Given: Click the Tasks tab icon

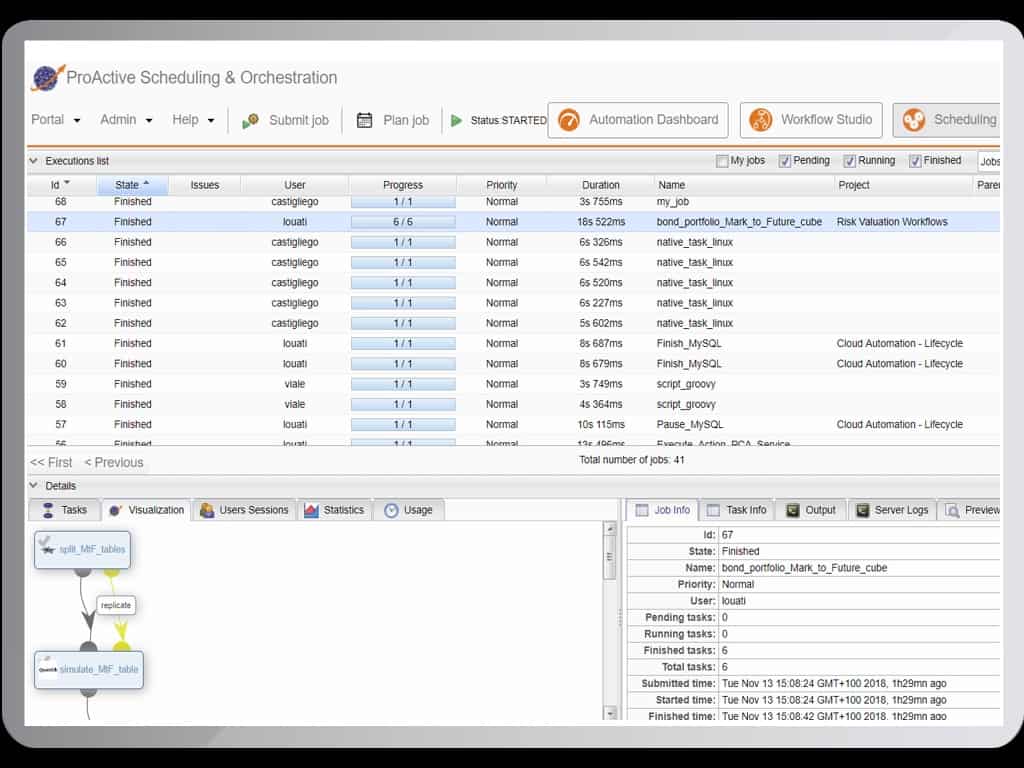Looking at the screenshot, I should 48,510.
